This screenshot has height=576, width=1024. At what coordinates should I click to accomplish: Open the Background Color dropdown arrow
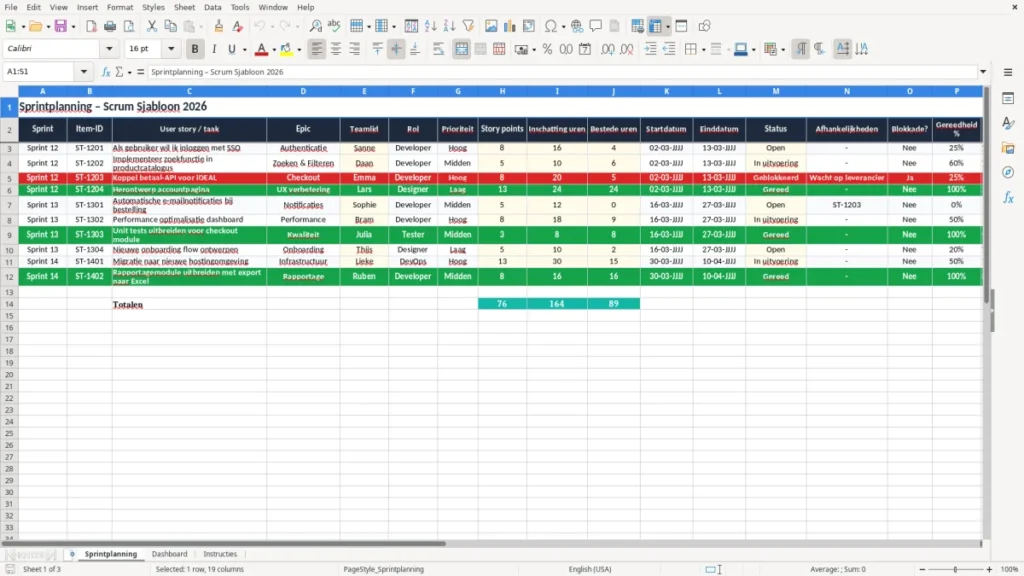(299, 50)
